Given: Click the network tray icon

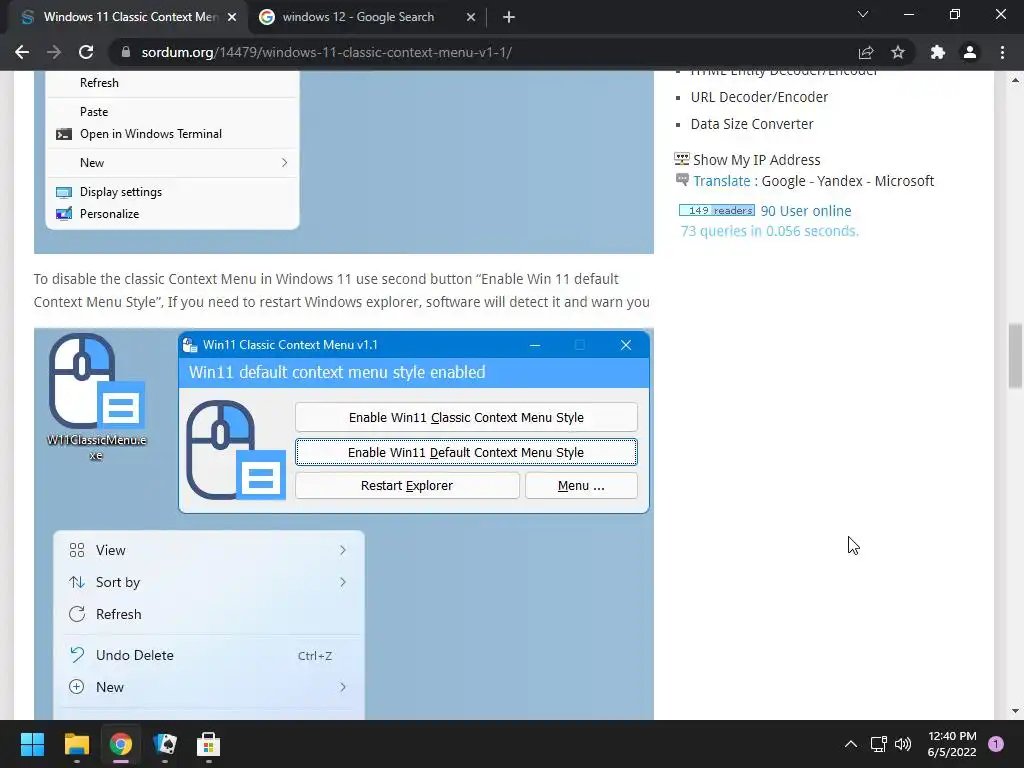Looking at the screenshot, I should [x=878, y=744].
